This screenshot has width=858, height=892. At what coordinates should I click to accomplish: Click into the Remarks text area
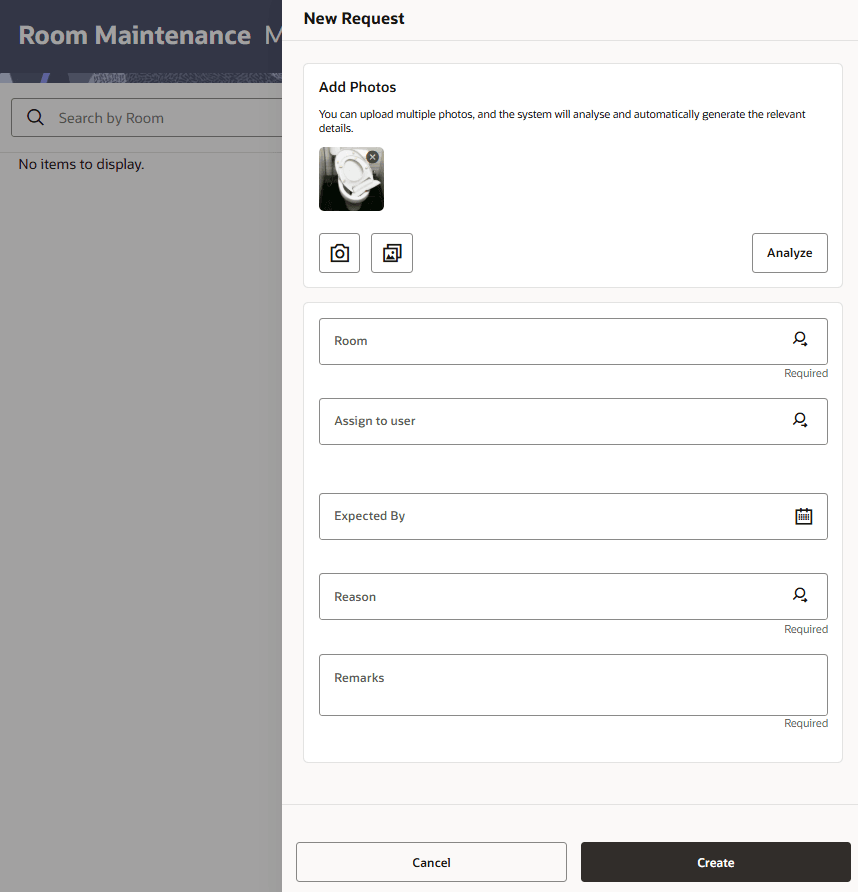coord(573,685)
